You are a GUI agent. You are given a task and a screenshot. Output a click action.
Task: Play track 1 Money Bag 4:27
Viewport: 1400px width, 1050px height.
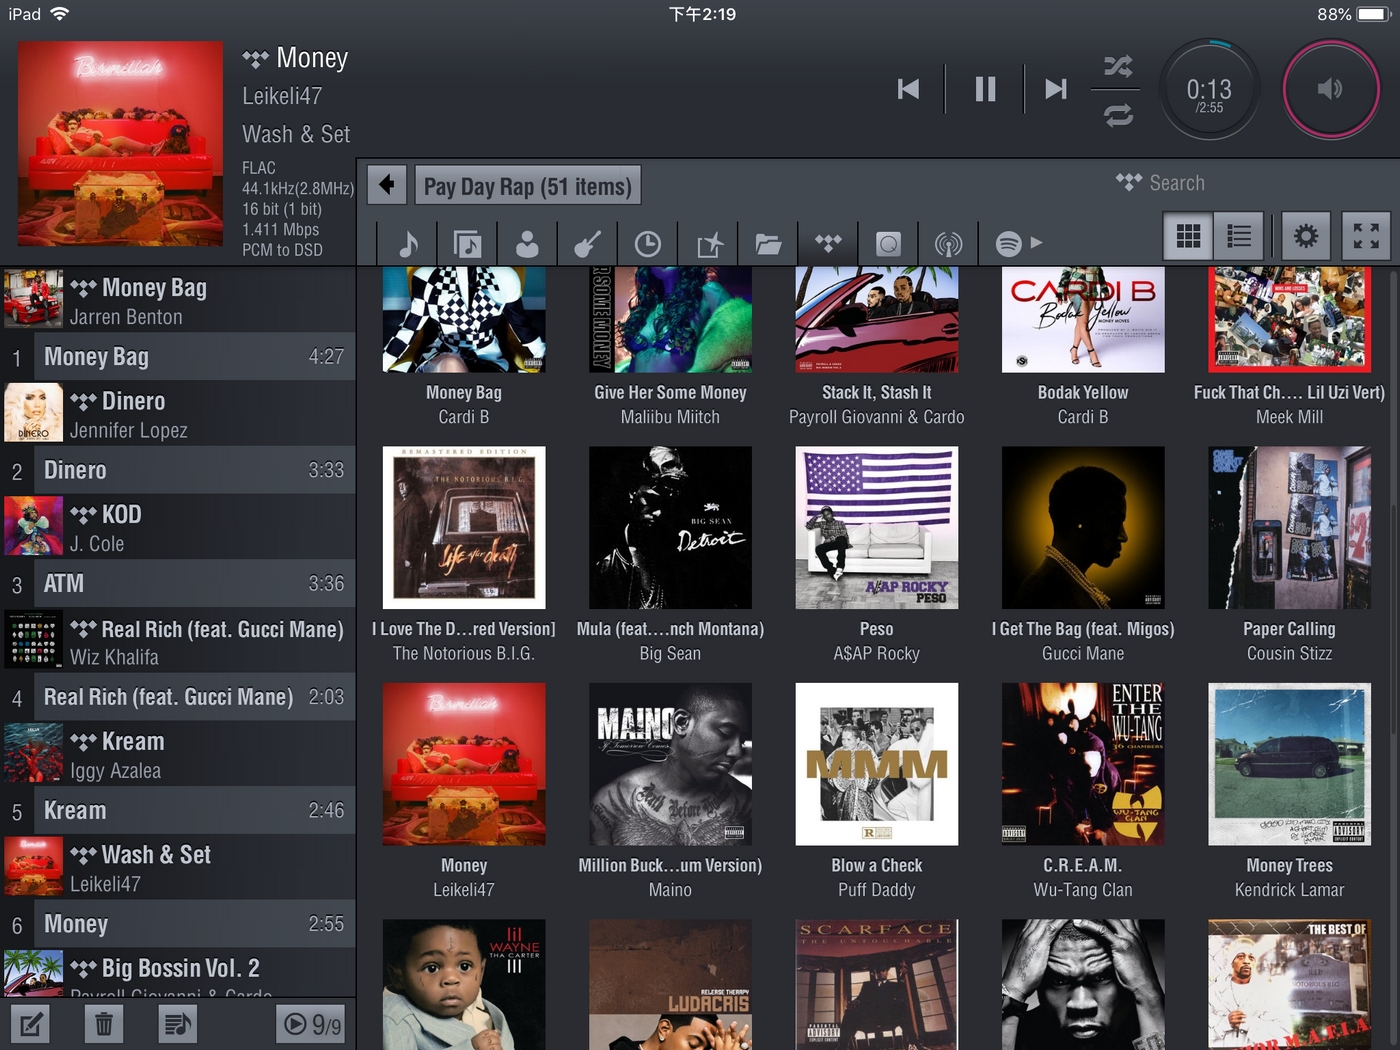tap(178, 357)
